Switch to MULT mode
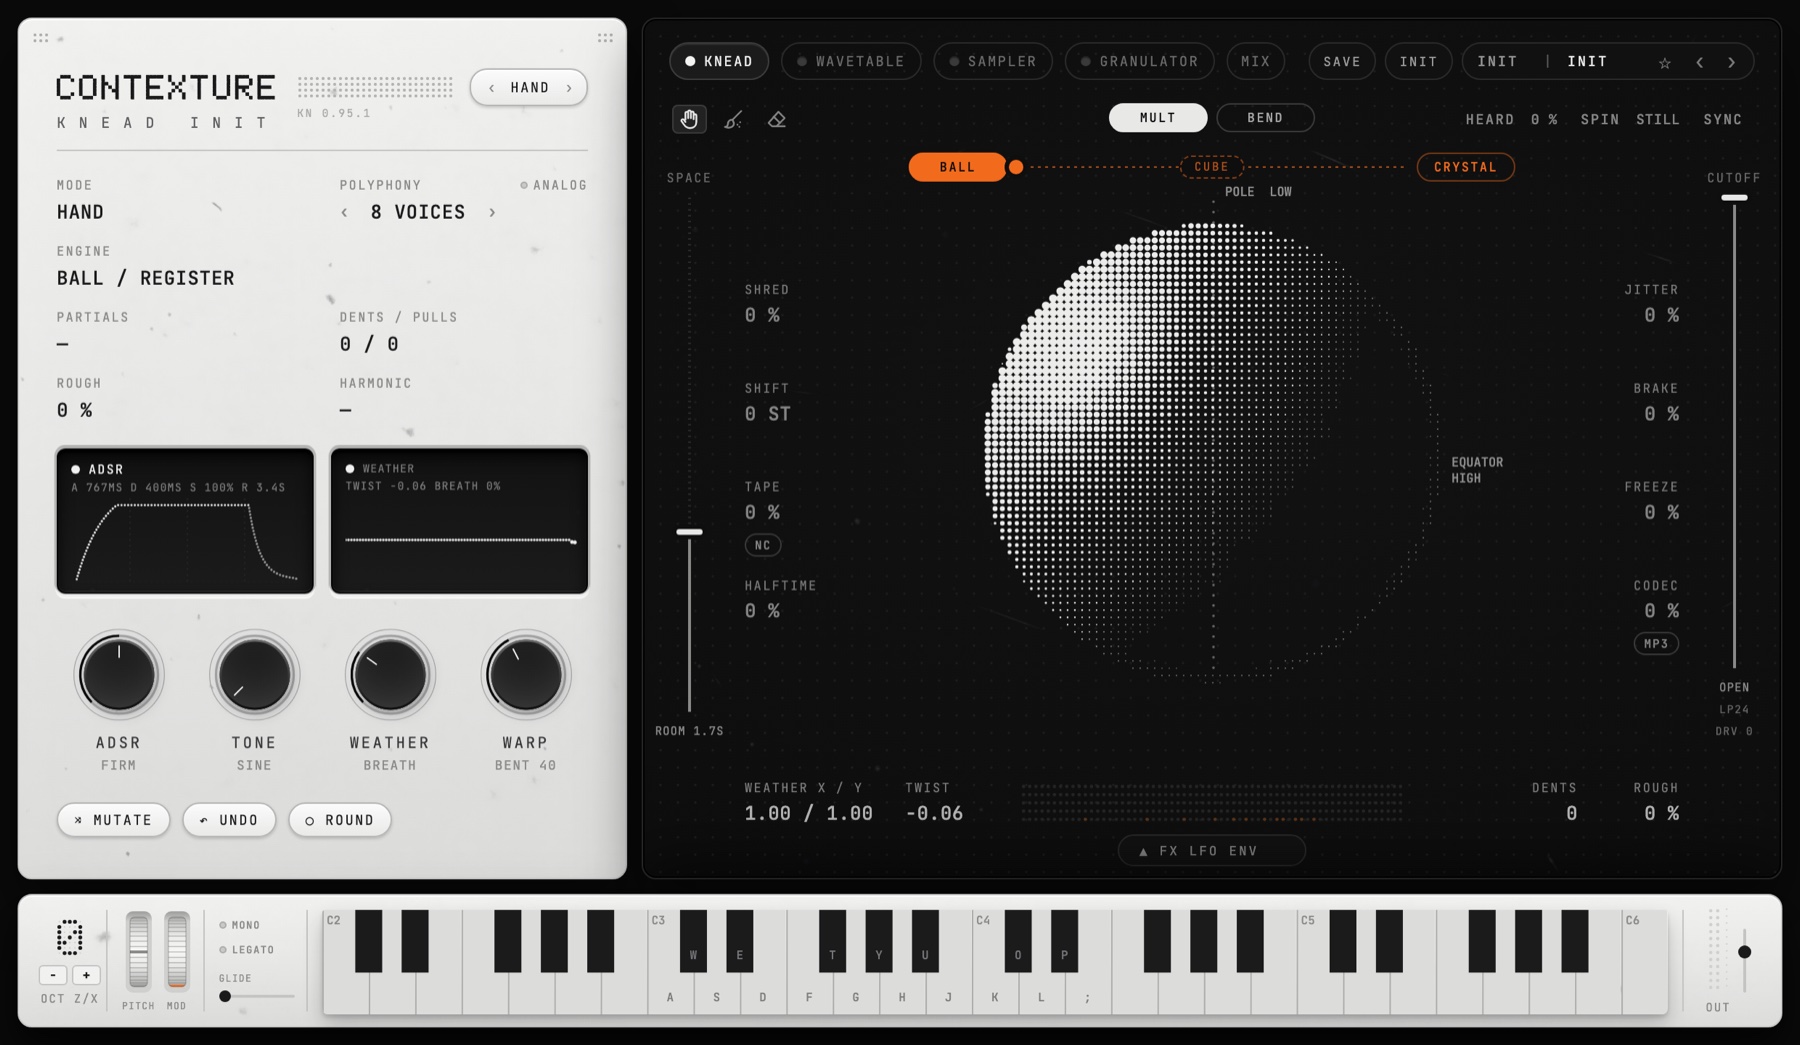This screenshot has width=1800, height=1045. (x=1157, y=118)
